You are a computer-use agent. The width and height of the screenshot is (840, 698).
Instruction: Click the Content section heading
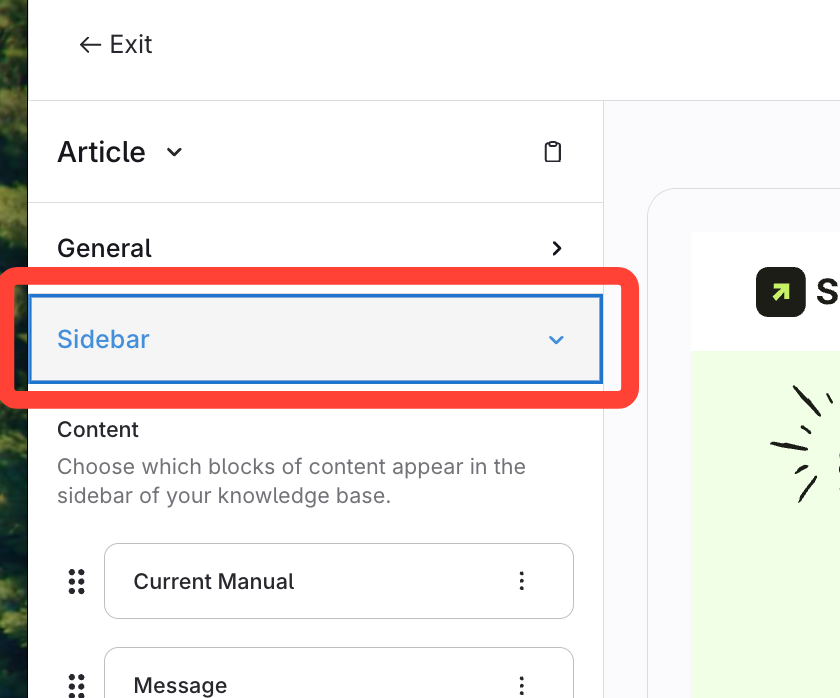(98, 430)
